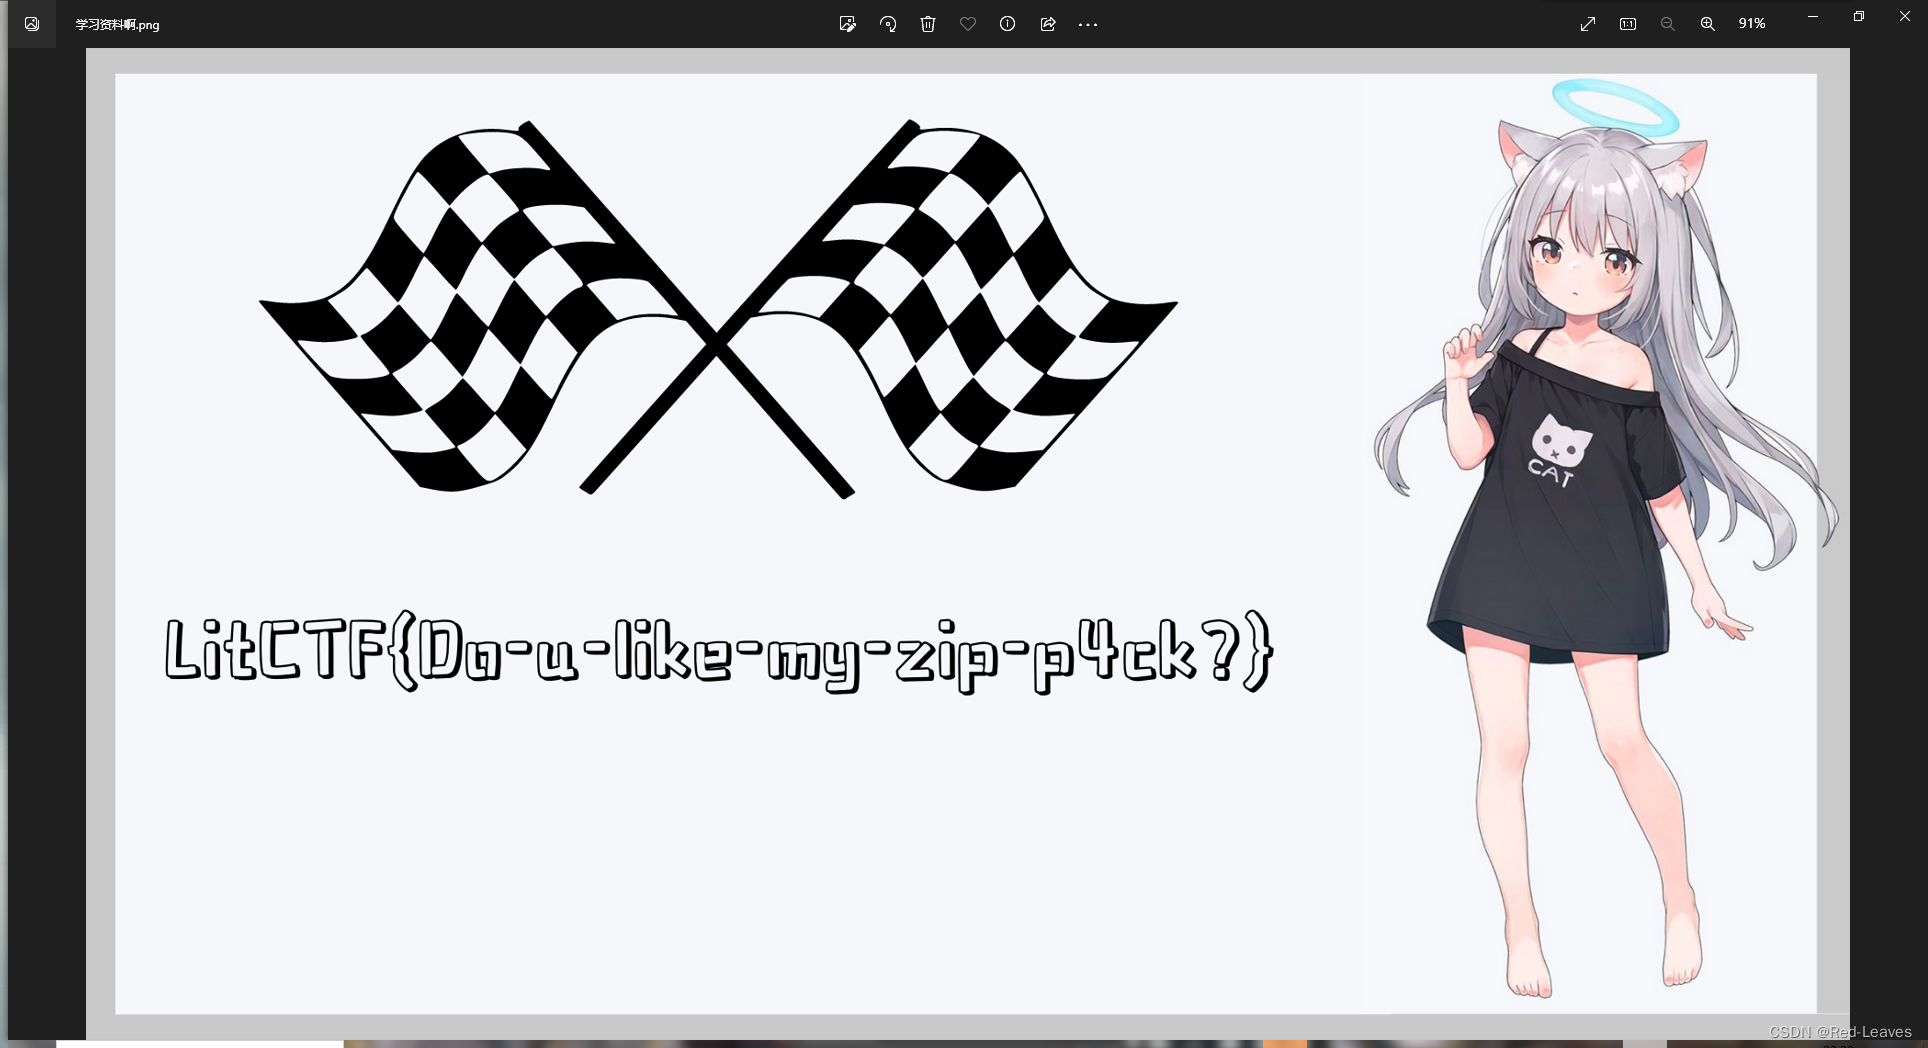Viewport: 1928px width, 1048px height.
Task: Add the image to favorites with the heart icon
Action: tap(968, 24)
